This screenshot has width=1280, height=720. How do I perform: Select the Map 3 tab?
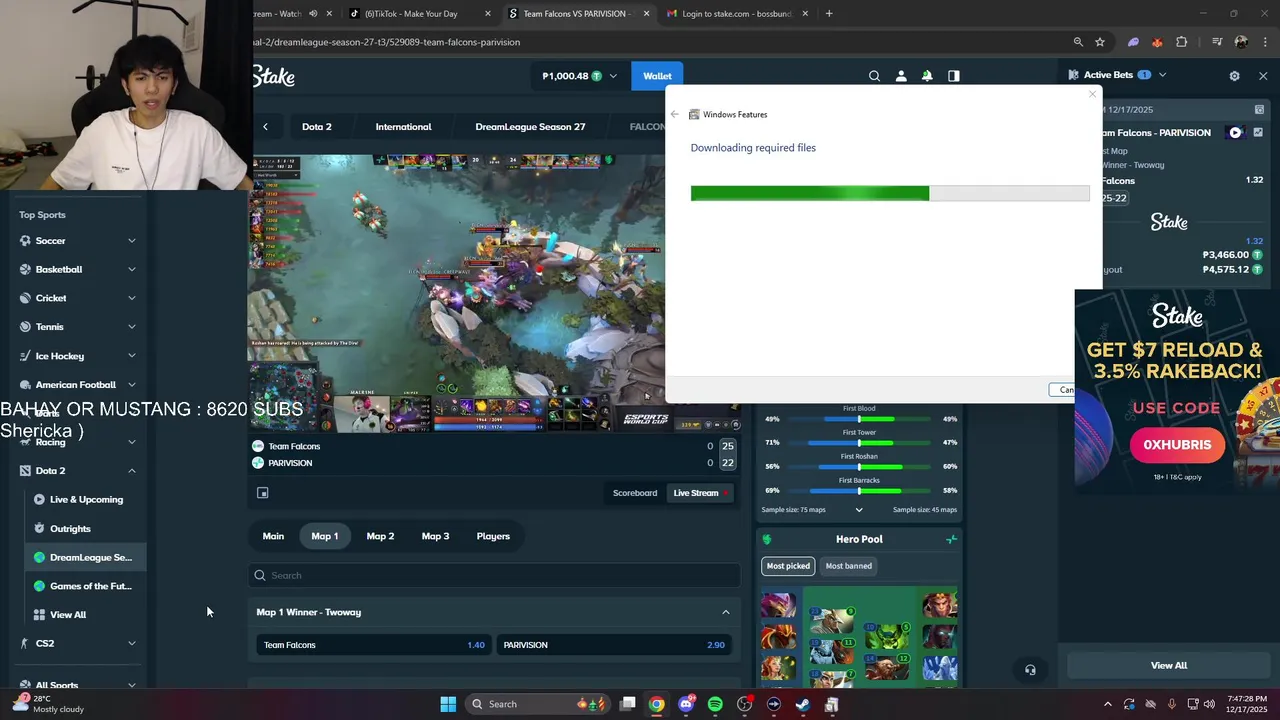435,536
